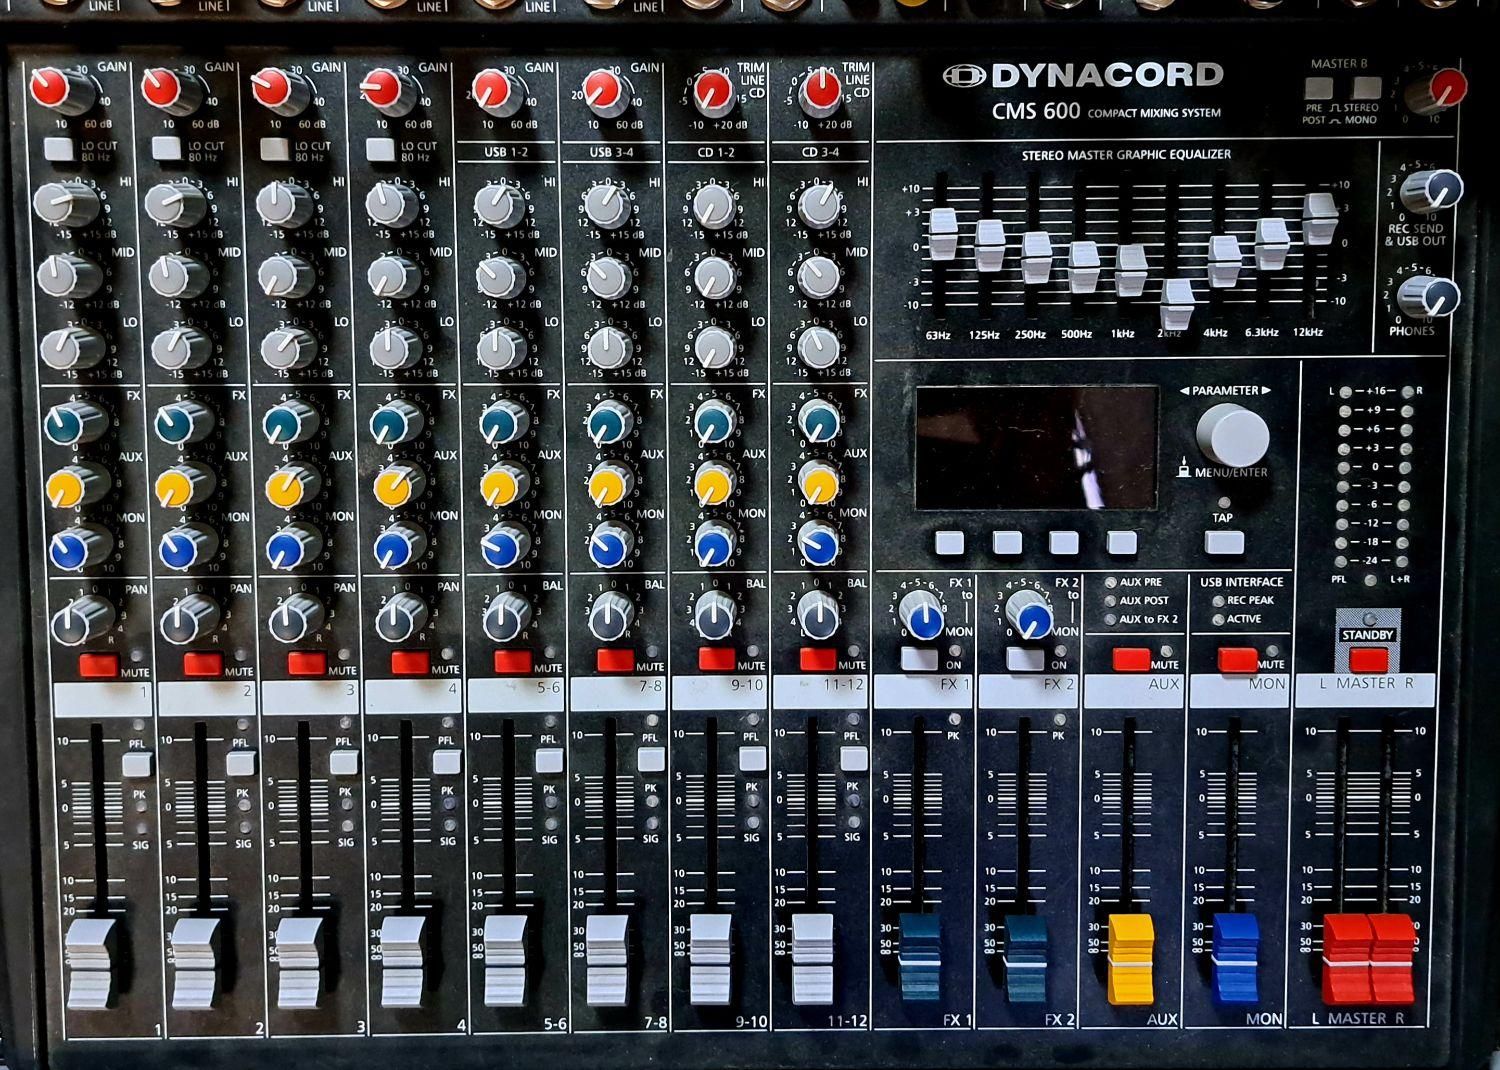Select the USB 1-2 gain knob

pos(492,91)
